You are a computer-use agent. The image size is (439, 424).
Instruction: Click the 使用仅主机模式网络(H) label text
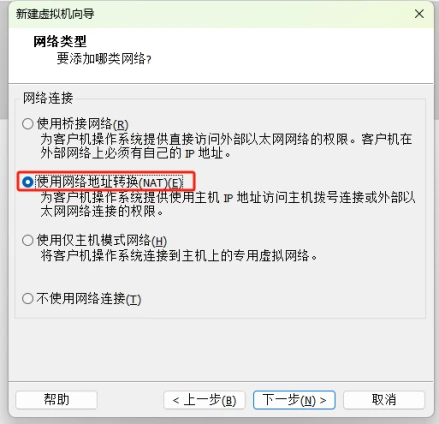(x=102, y=240)
